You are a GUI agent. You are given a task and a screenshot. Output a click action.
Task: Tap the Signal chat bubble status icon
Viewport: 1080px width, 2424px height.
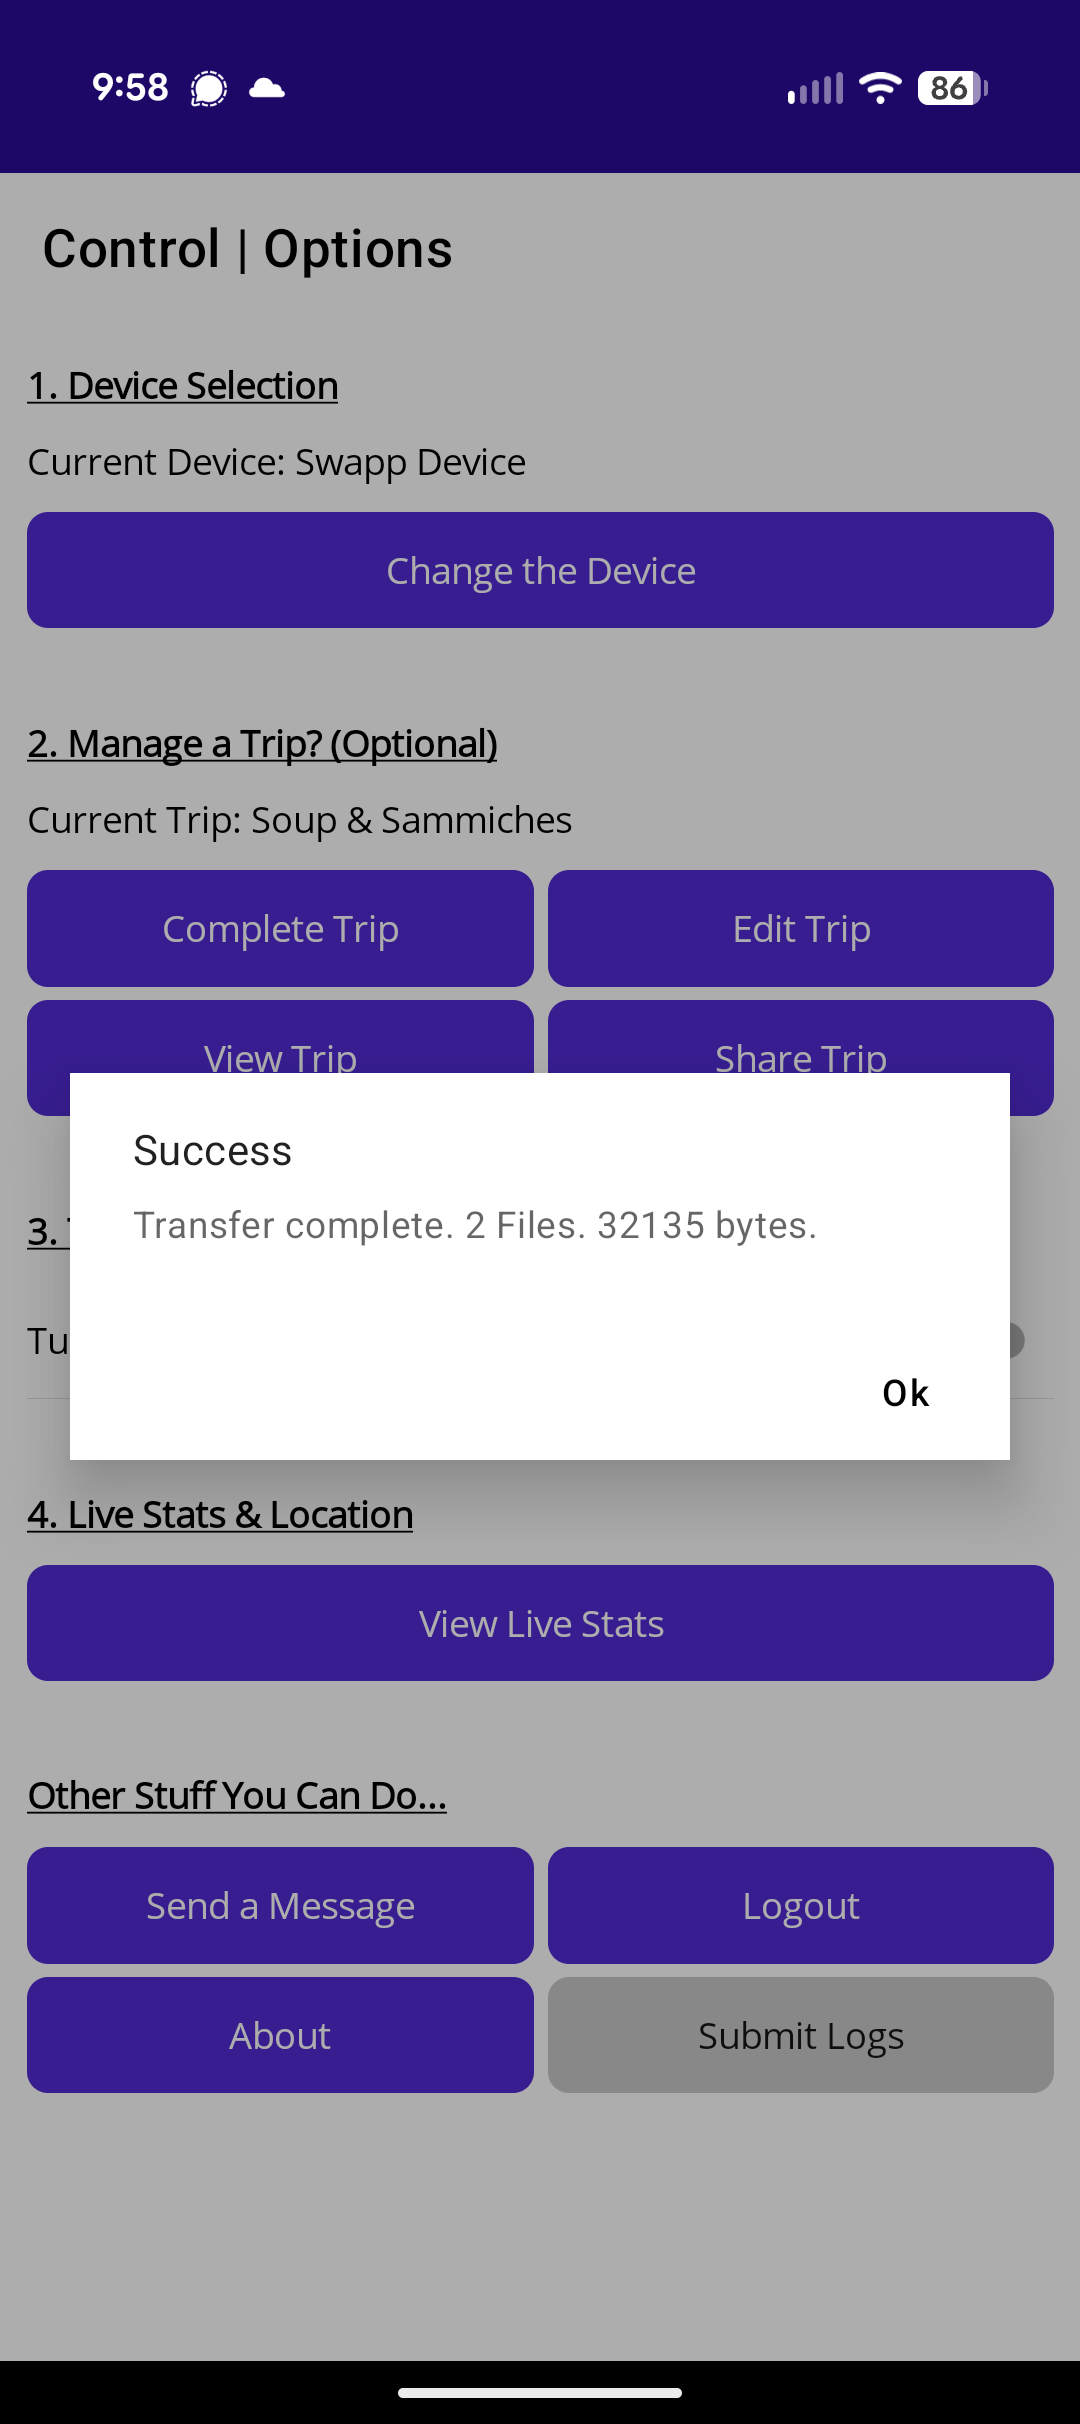(x=209, y=88)
